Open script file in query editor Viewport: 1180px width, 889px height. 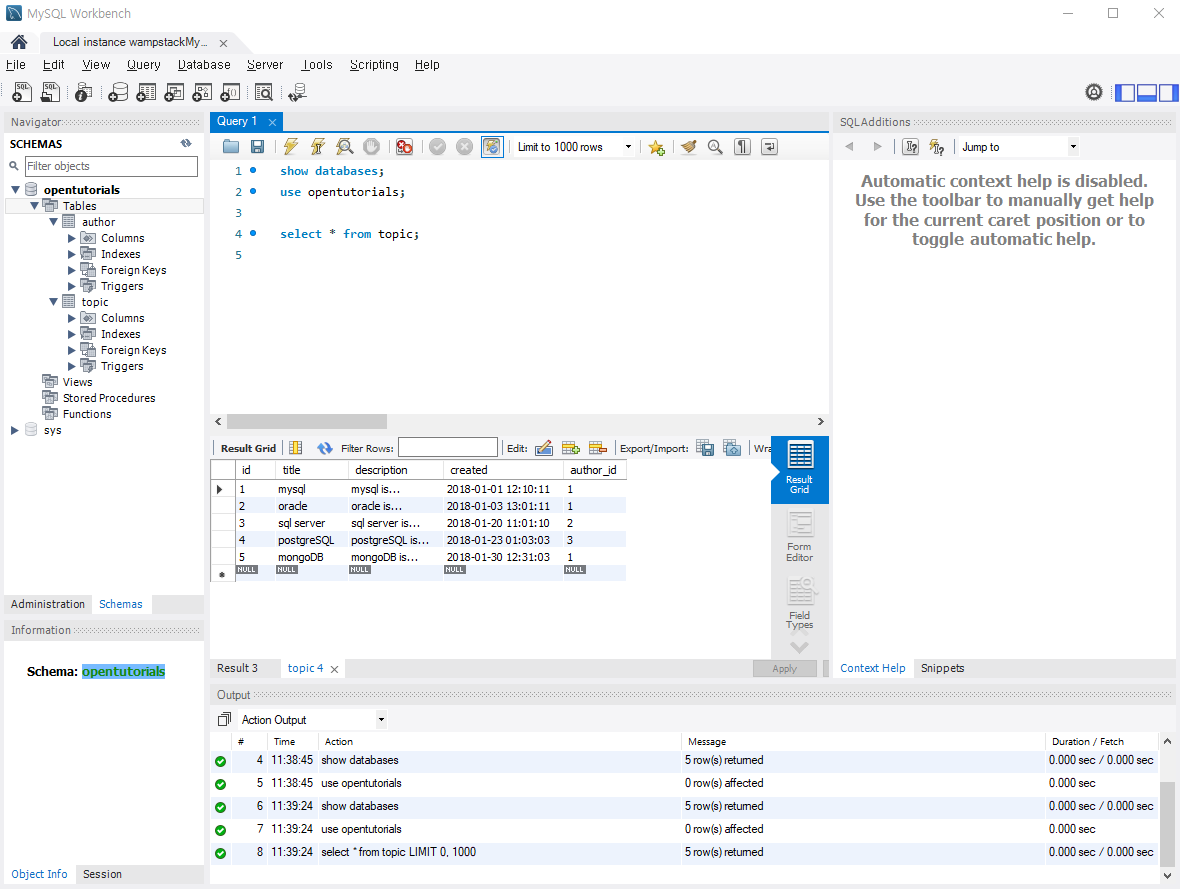pos(230,147)
